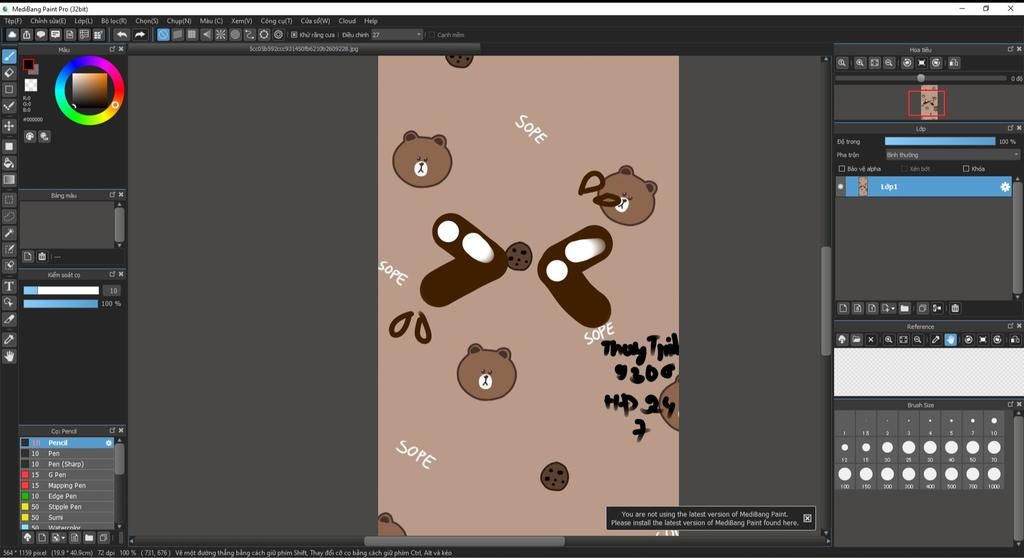Close the reference image with X icon
This screenshot has width=1024, height=558.
pos(871,340)
